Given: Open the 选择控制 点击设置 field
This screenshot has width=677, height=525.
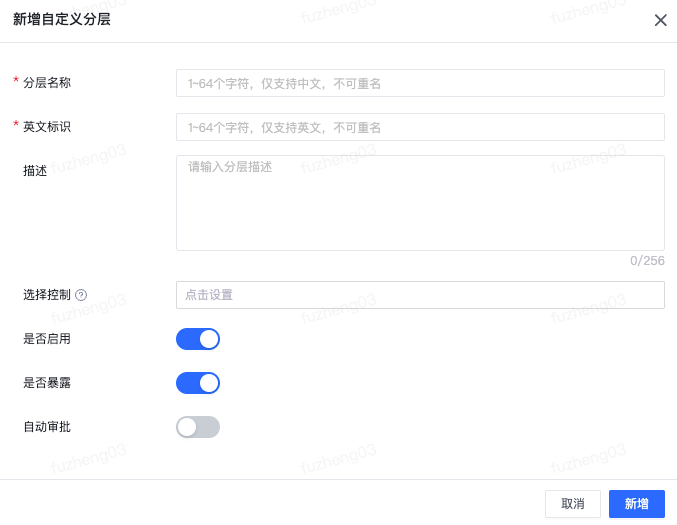Looking at the screenshot, I should (x=420, y=295).
